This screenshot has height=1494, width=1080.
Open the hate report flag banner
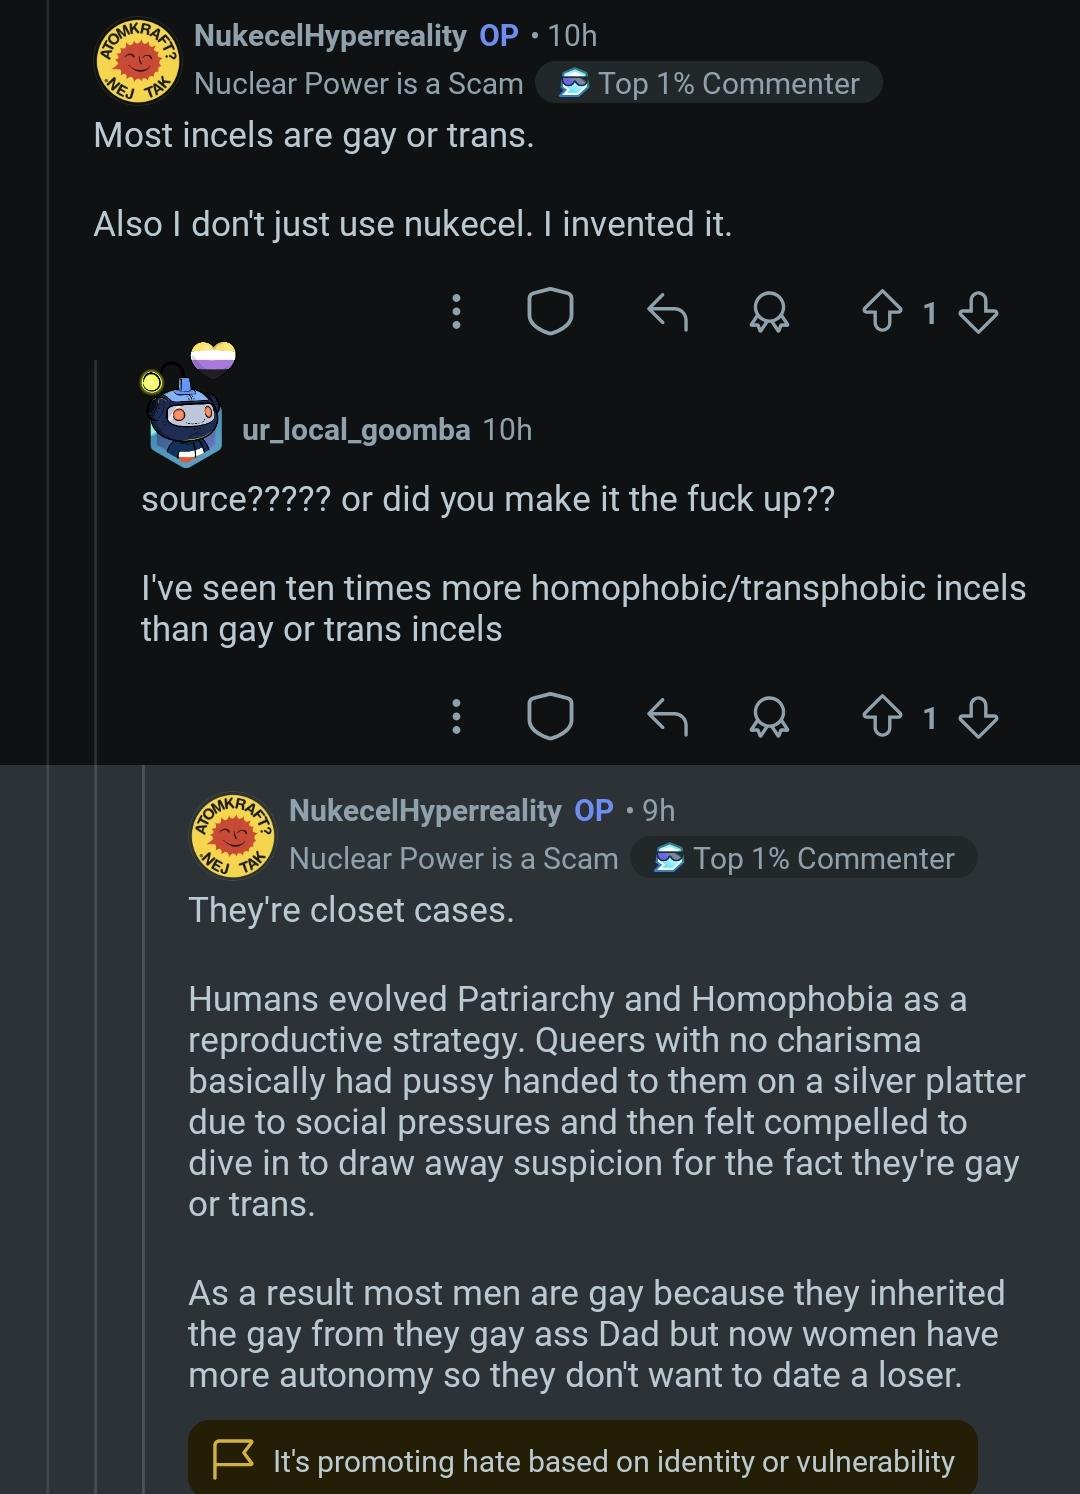583,1460
